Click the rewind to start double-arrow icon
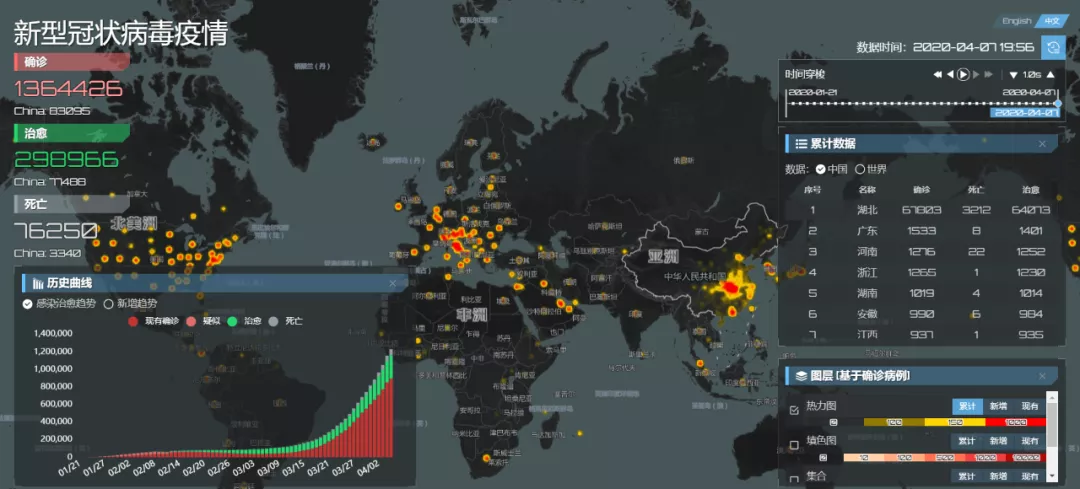1080x489 pixels. [x=938, y=74]
